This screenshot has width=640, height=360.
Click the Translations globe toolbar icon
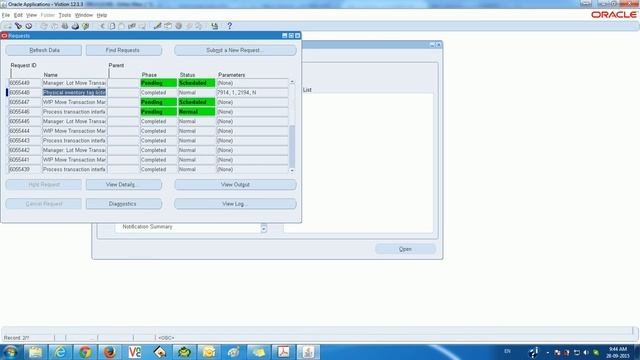(178, 26)
